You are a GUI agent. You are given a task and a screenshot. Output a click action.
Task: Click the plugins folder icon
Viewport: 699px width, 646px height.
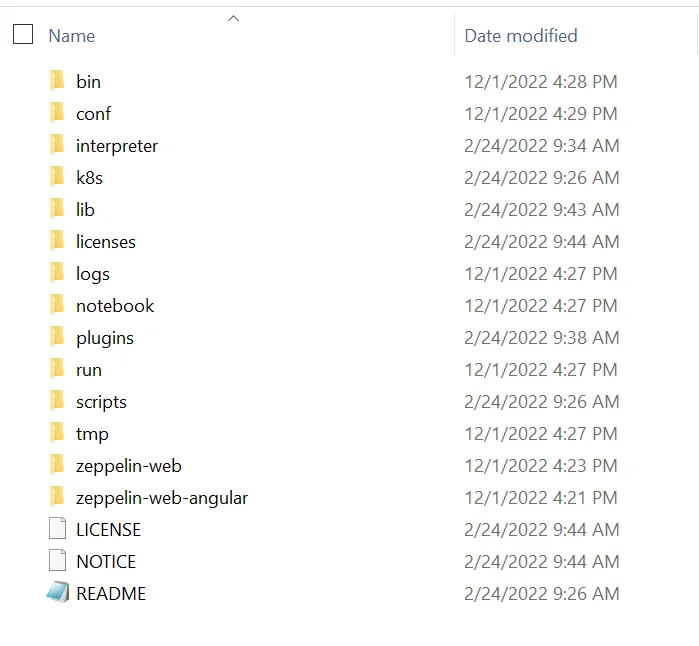(x=58, y=337)
